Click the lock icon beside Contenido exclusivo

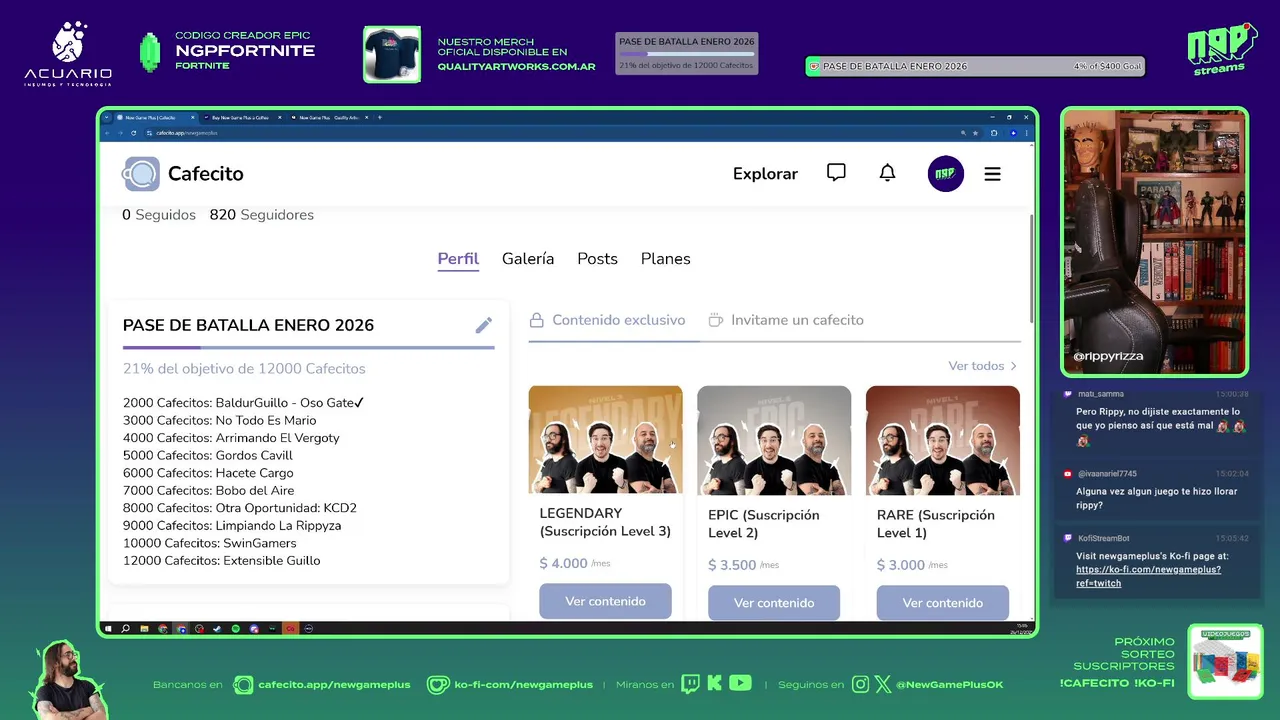click(x=537, y=320)
